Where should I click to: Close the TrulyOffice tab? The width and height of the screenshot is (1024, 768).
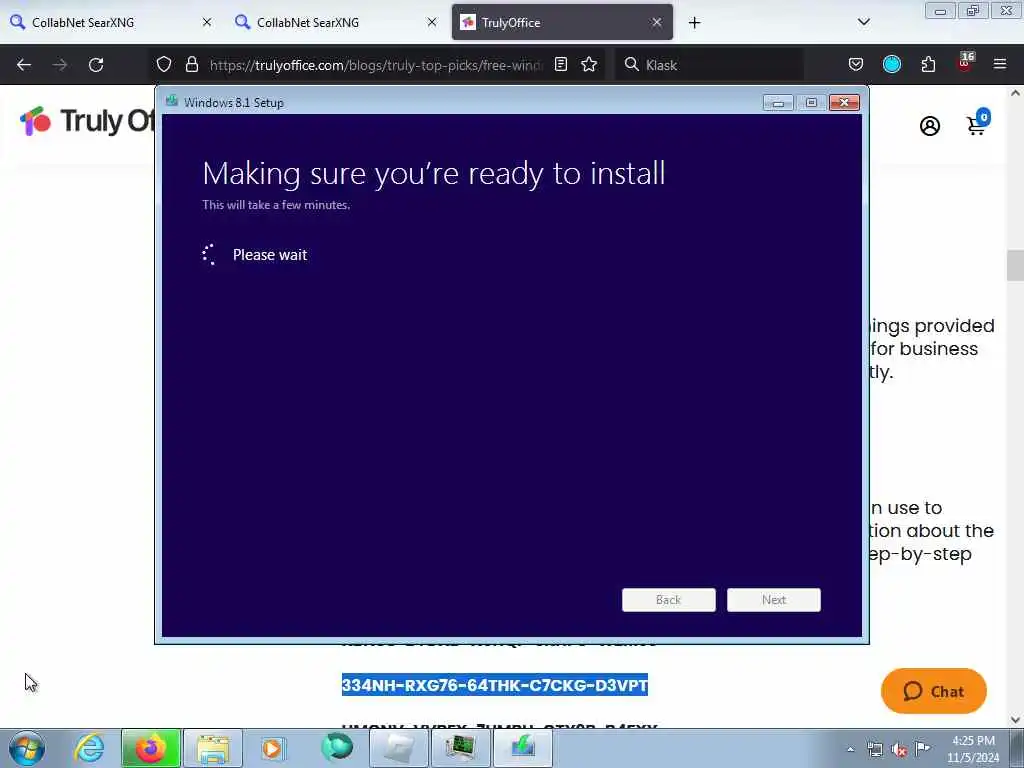pos(657,23)
